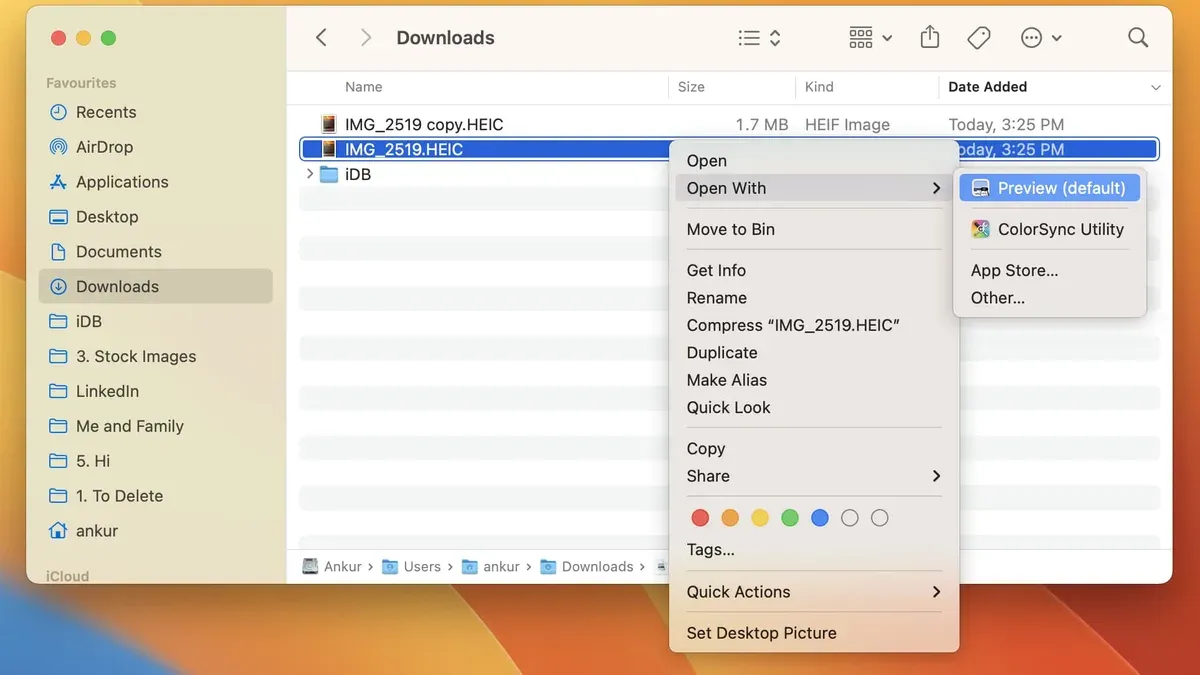Open the 3. Stock Images folder

155,356
